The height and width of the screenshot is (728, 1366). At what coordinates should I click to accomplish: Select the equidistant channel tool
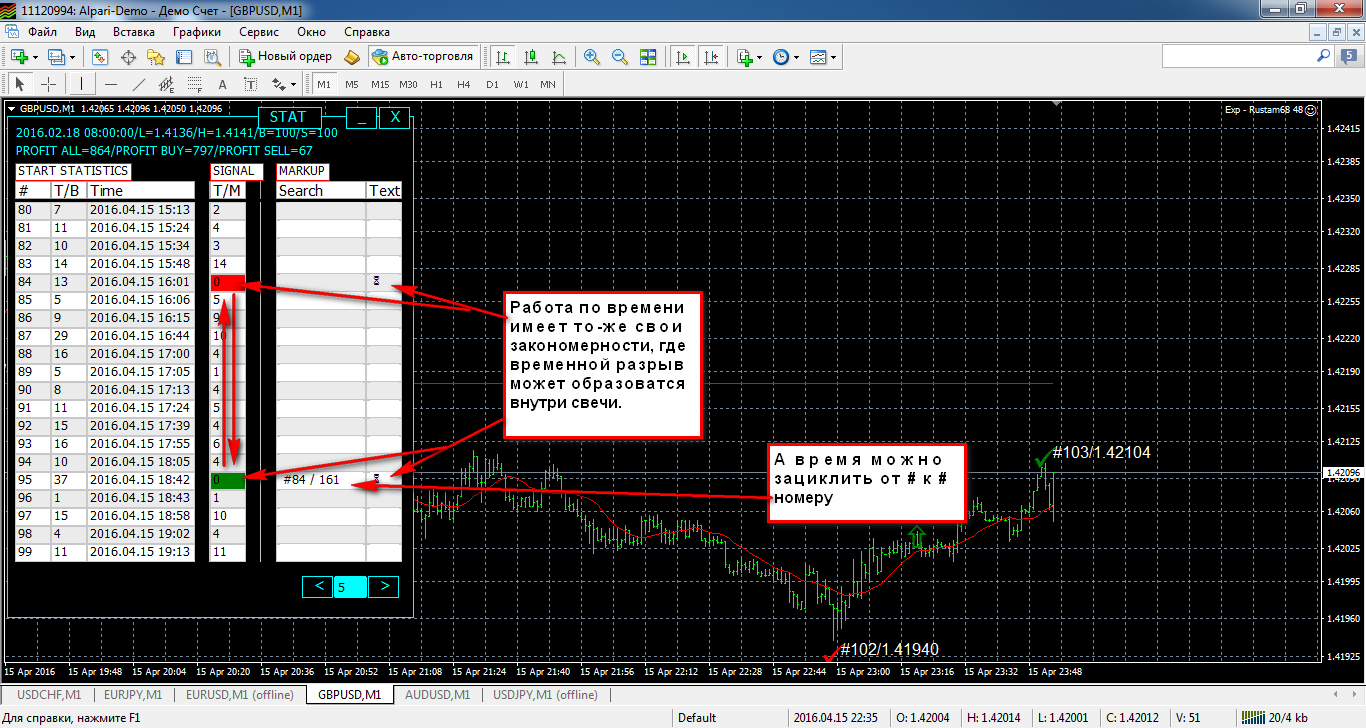click(167, 84)
